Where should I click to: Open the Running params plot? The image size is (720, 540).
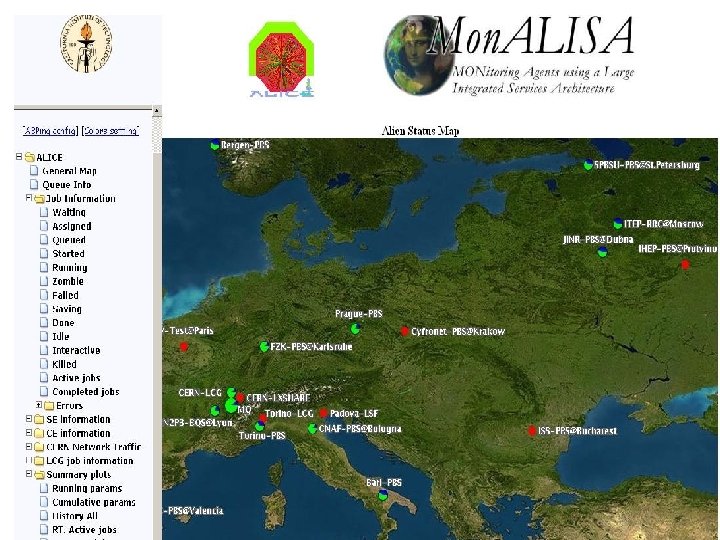pyautogui.click(x=87, y=489)
